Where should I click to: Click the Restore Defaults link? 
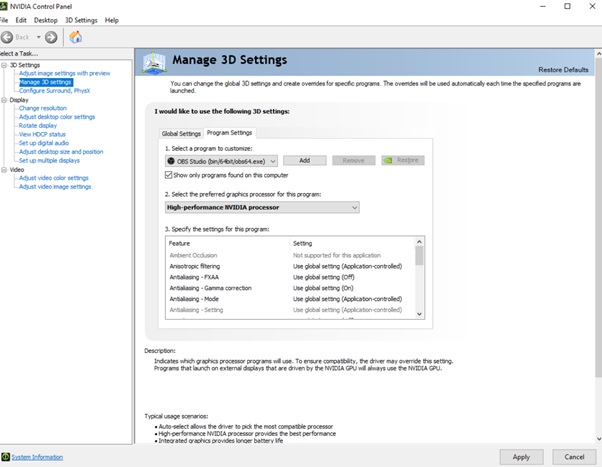(563, 69)
